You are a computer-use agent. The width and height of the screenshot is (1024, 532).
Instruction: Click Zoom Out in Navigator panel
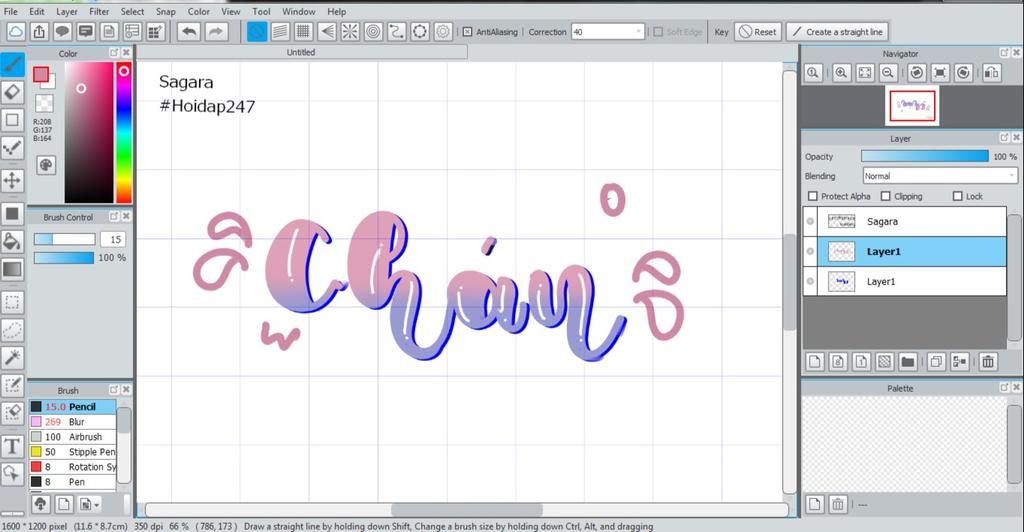pos(888,72)
